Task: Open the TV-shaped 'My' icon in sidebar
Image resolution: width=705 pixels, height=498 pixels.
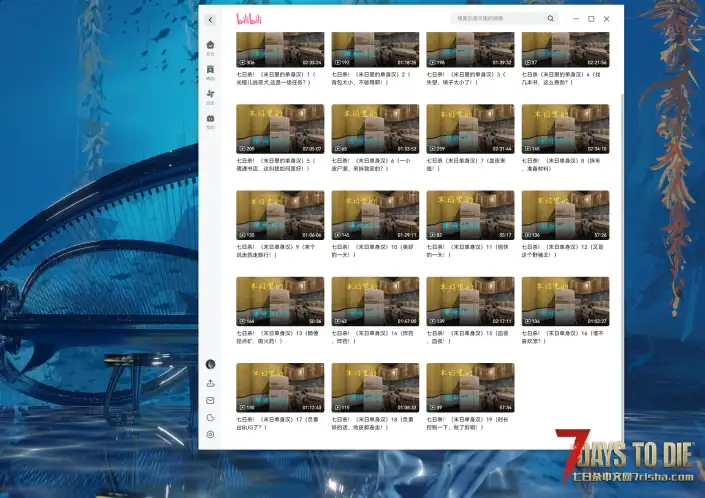Action: pyautogui.click(x=210, y=121)
